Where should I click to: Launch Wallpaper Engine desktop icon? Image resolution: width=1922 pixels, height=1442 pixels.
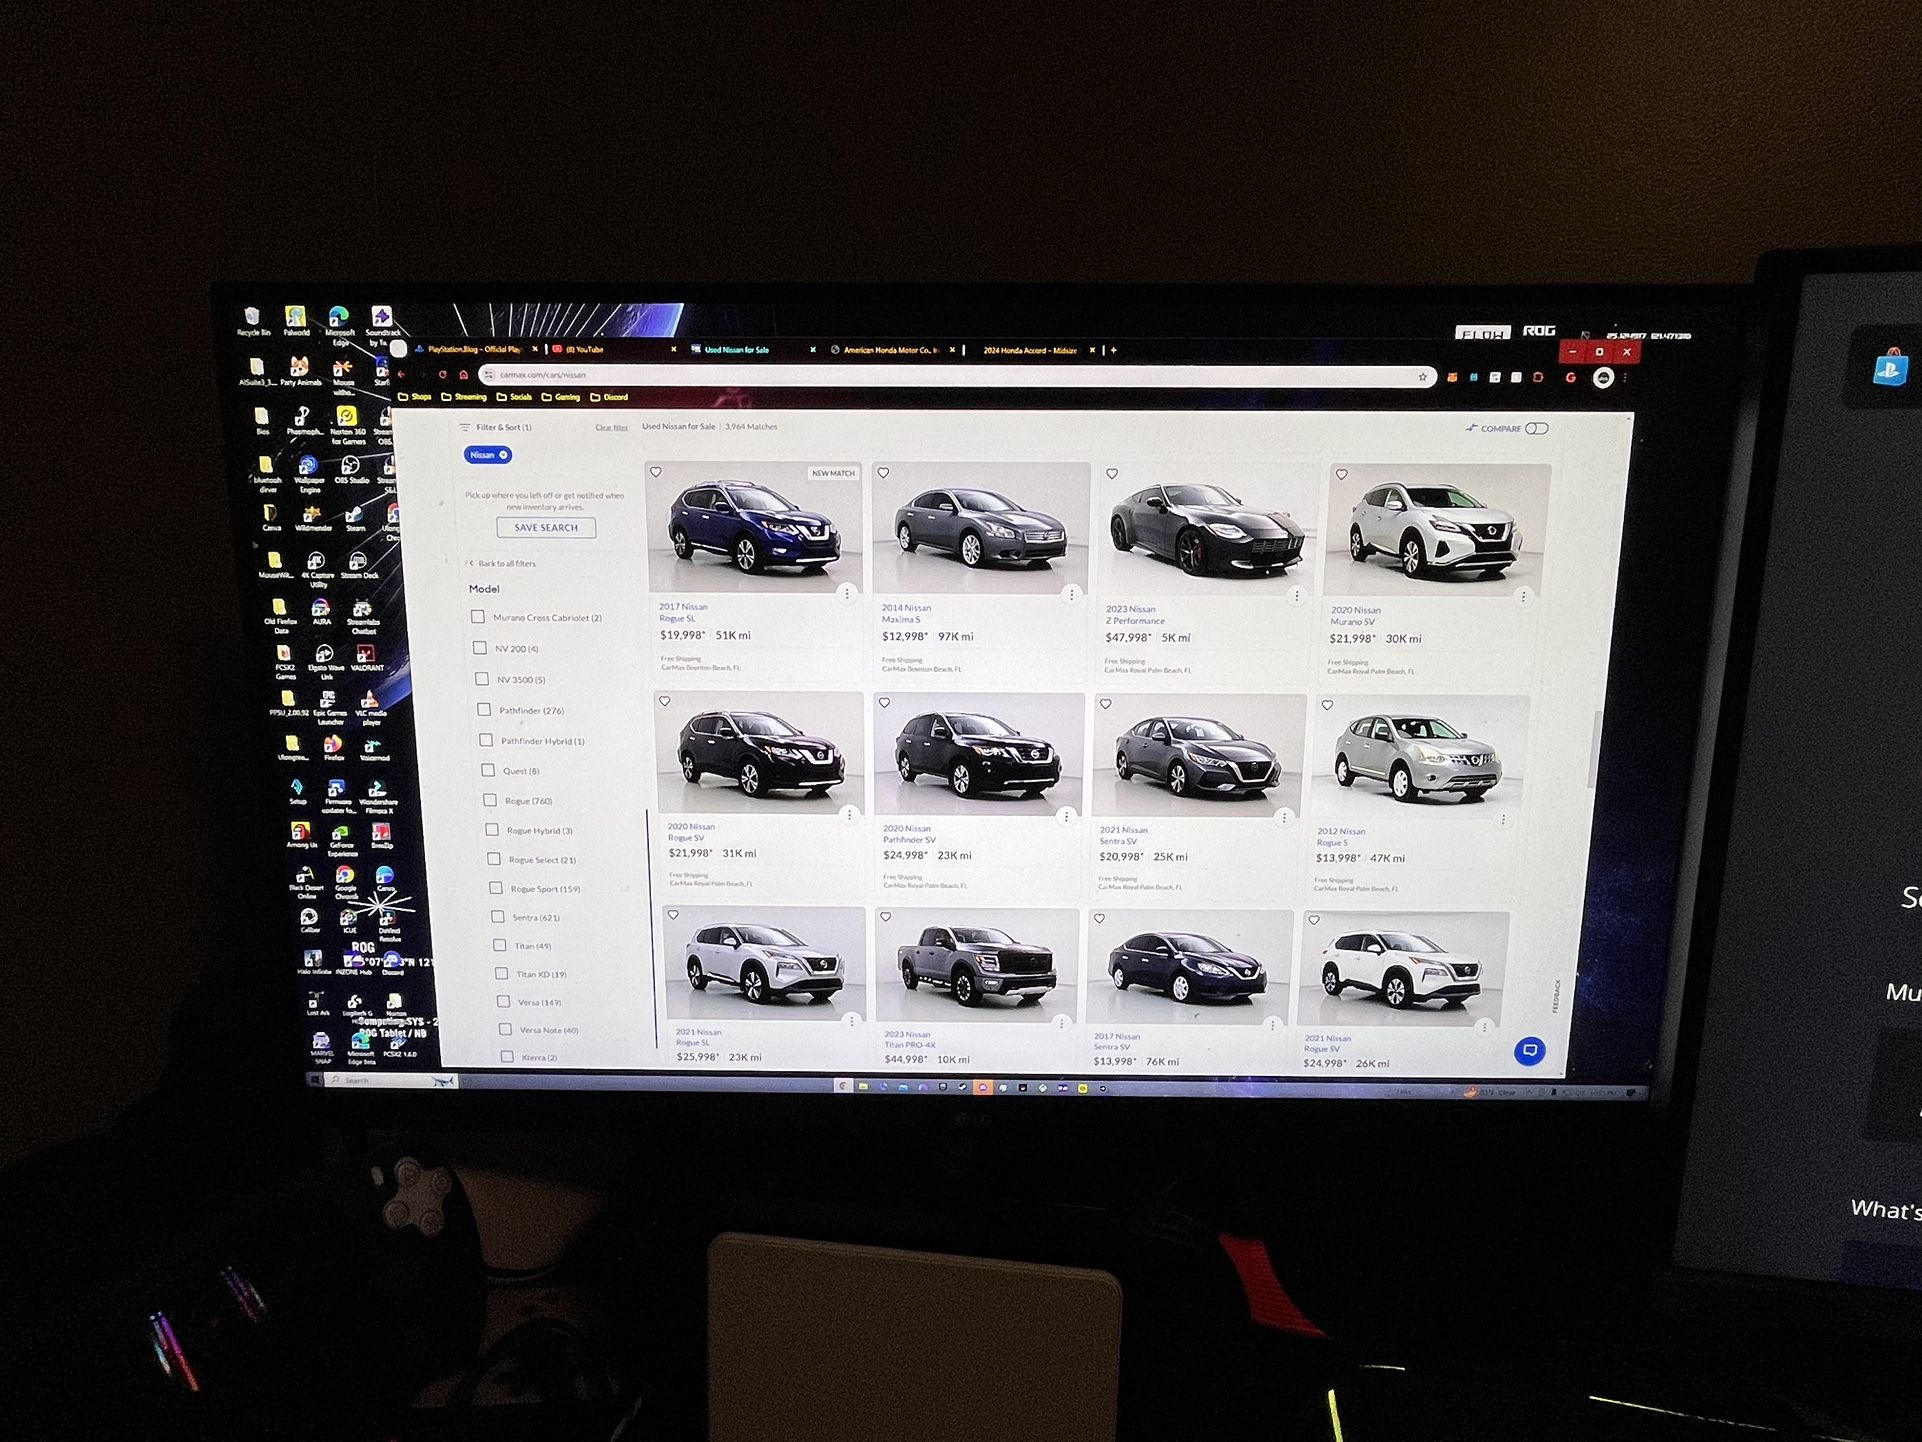click(308, 473)
